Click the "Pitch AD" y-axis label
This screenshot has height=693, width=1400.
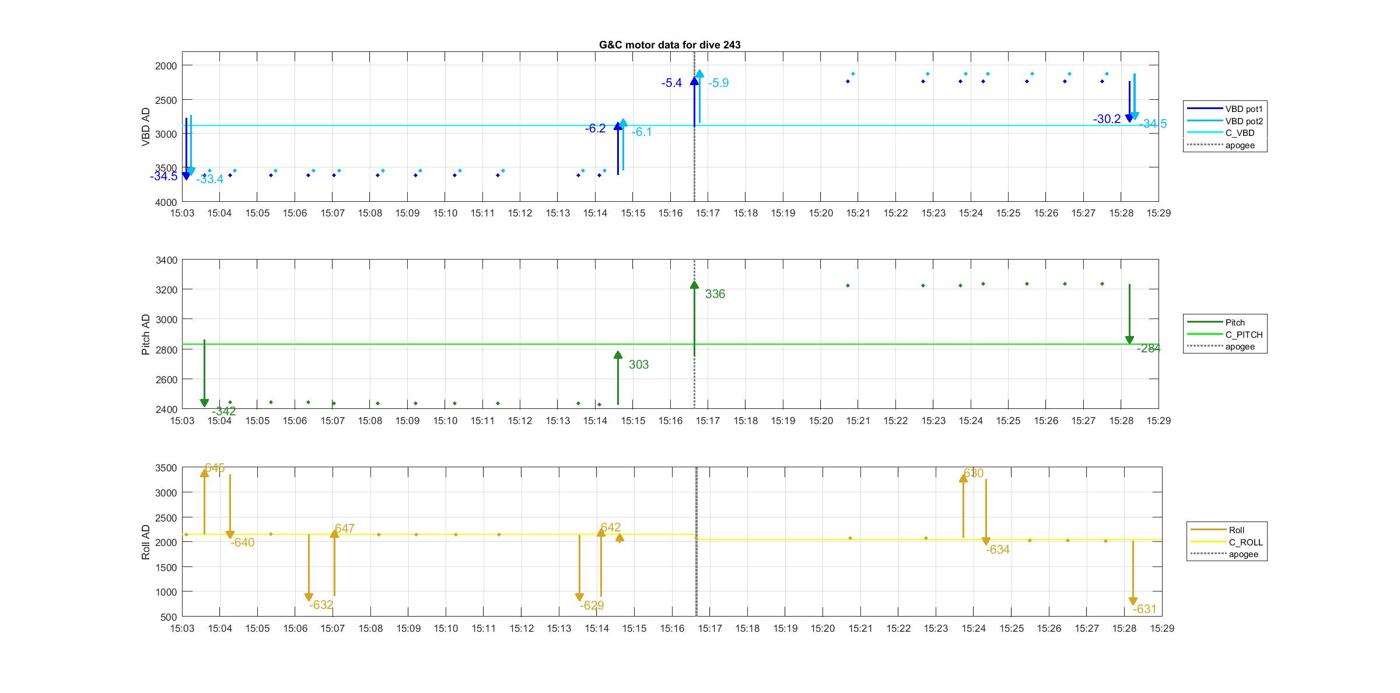[x=146, y=334]
